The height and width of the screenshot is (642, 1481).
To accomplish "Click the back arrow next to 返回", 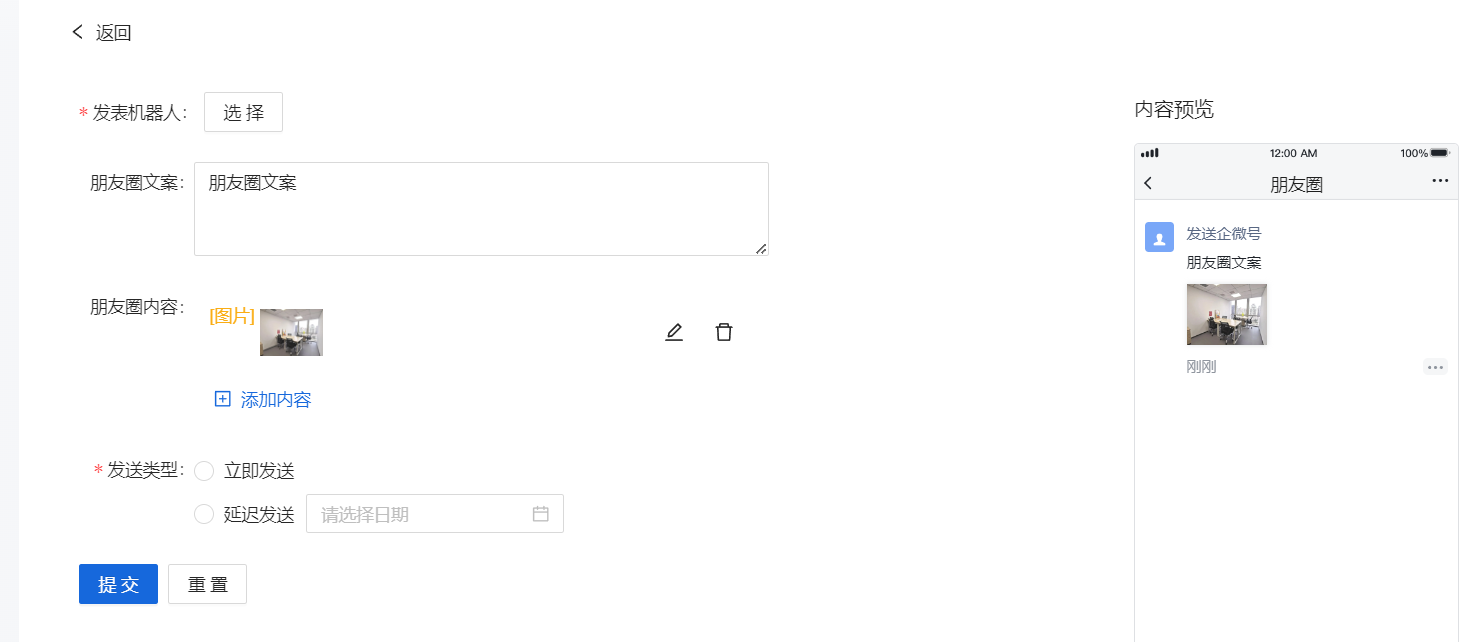I will (x=78, y=32).
